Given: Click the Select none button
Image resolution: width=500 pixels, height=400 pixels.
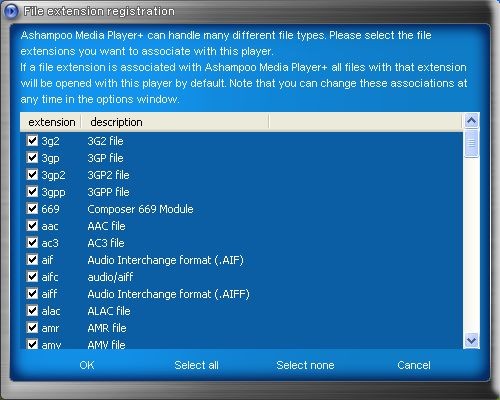Looking at the screenshot, I should [305, 365].
